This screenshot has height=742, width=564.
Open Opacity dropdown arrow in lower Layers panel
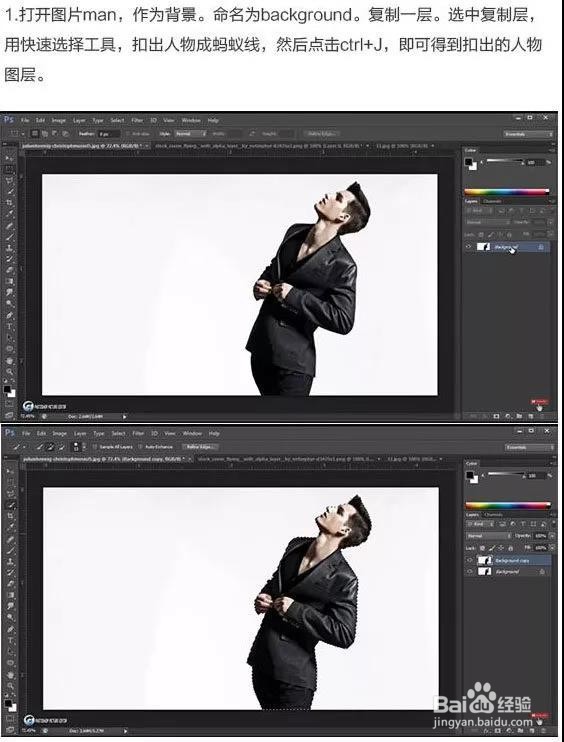pos(552,536)
